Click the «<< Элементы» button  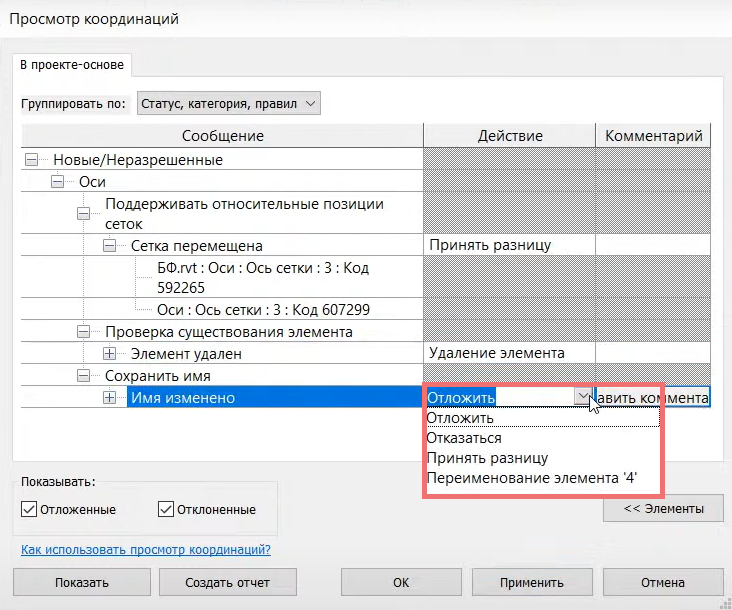tap(663, 508)
